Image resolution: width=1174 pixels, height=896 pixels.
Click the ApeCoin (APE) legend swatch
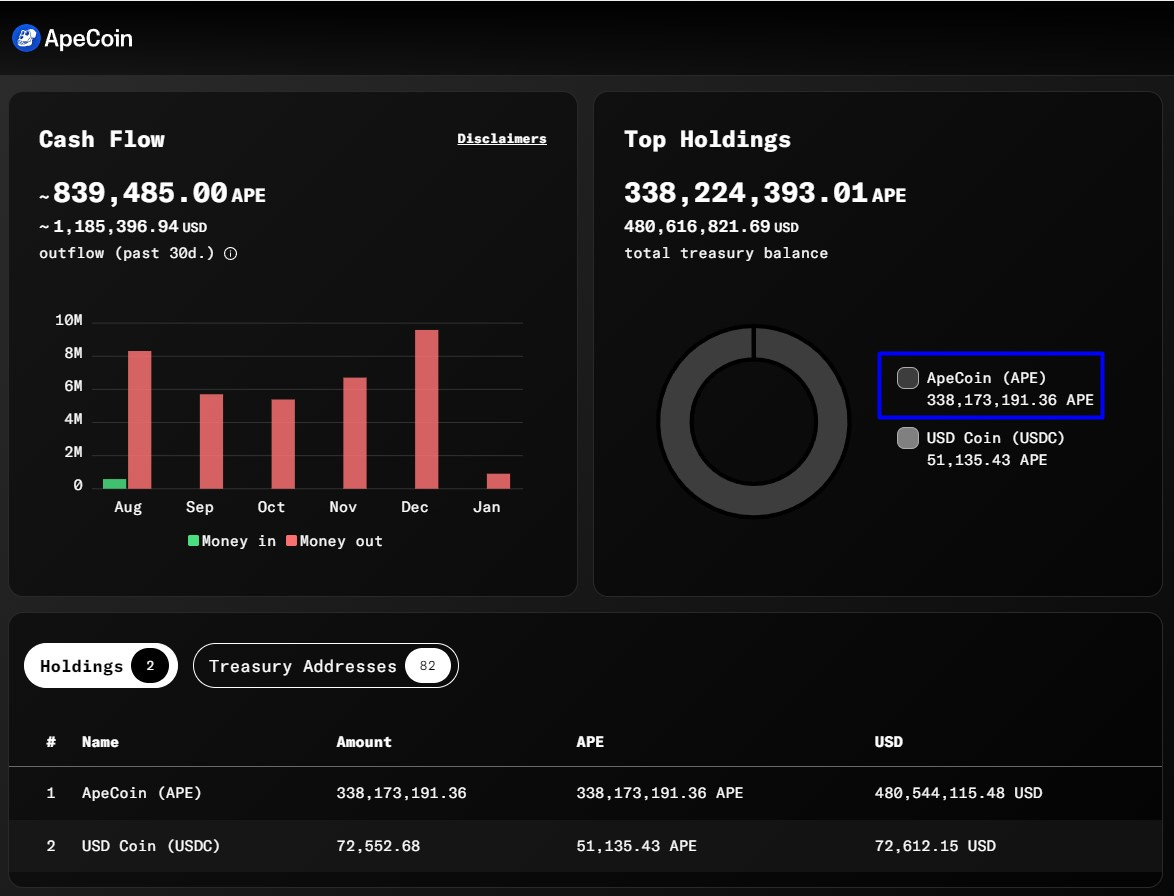[907, 378]
